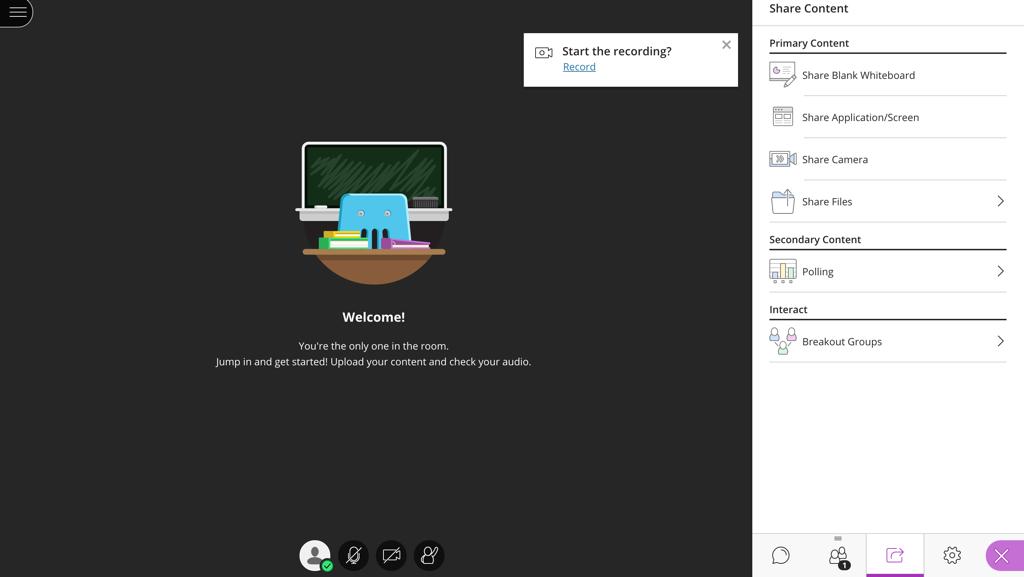Dismiss the Start the recording prompt
The height and width of the screenshot is (577, 1024).
tap(726, 45)
